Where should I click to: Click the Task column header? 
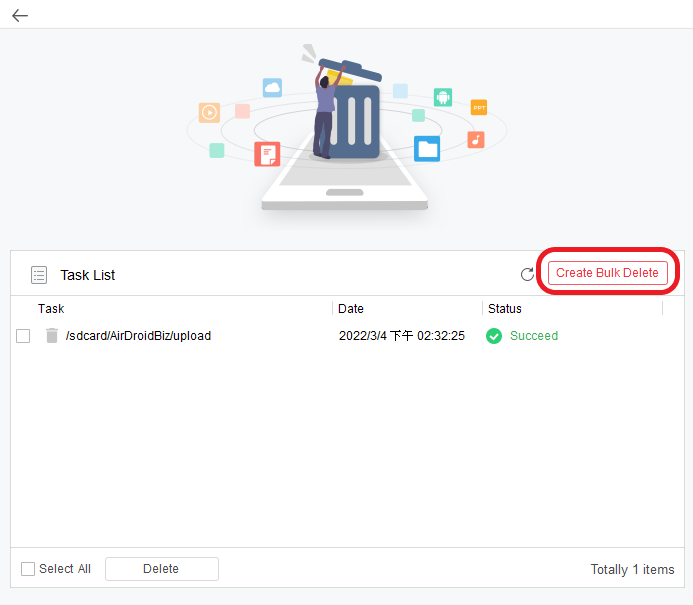pyautogui.click(x=51, y=308)
